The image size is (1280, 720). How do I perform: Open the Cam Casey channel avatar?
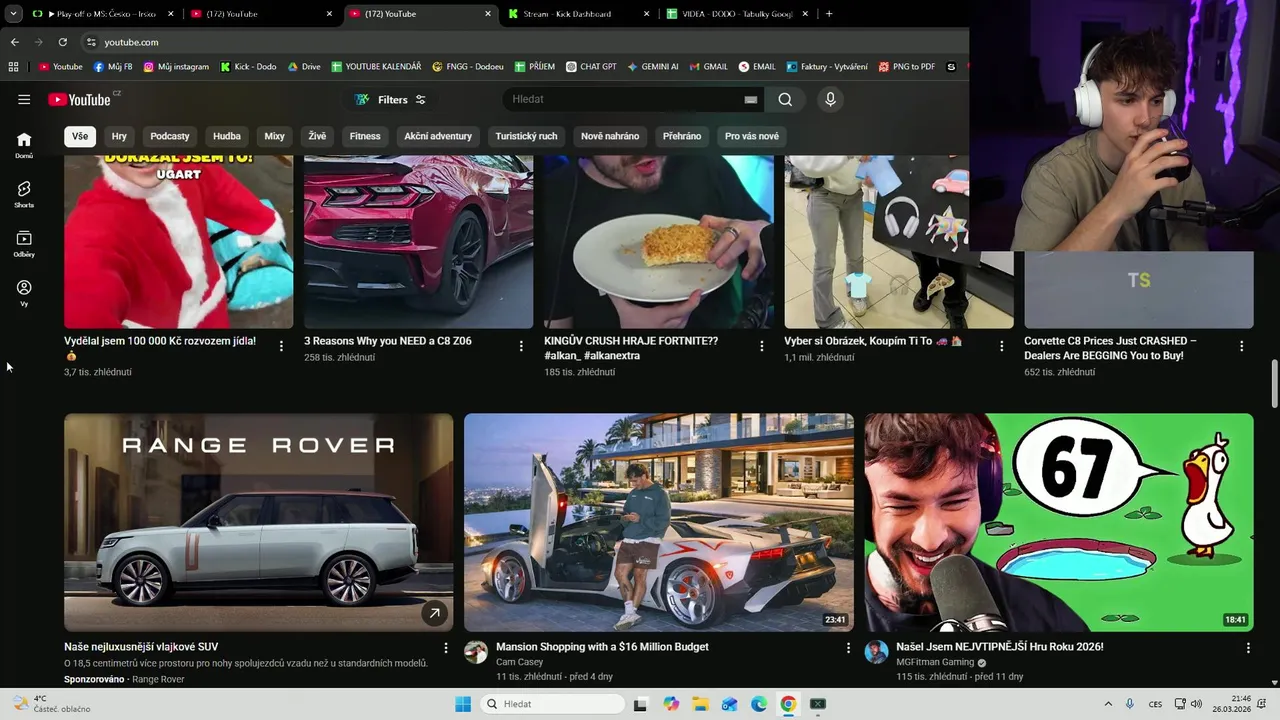476,652
